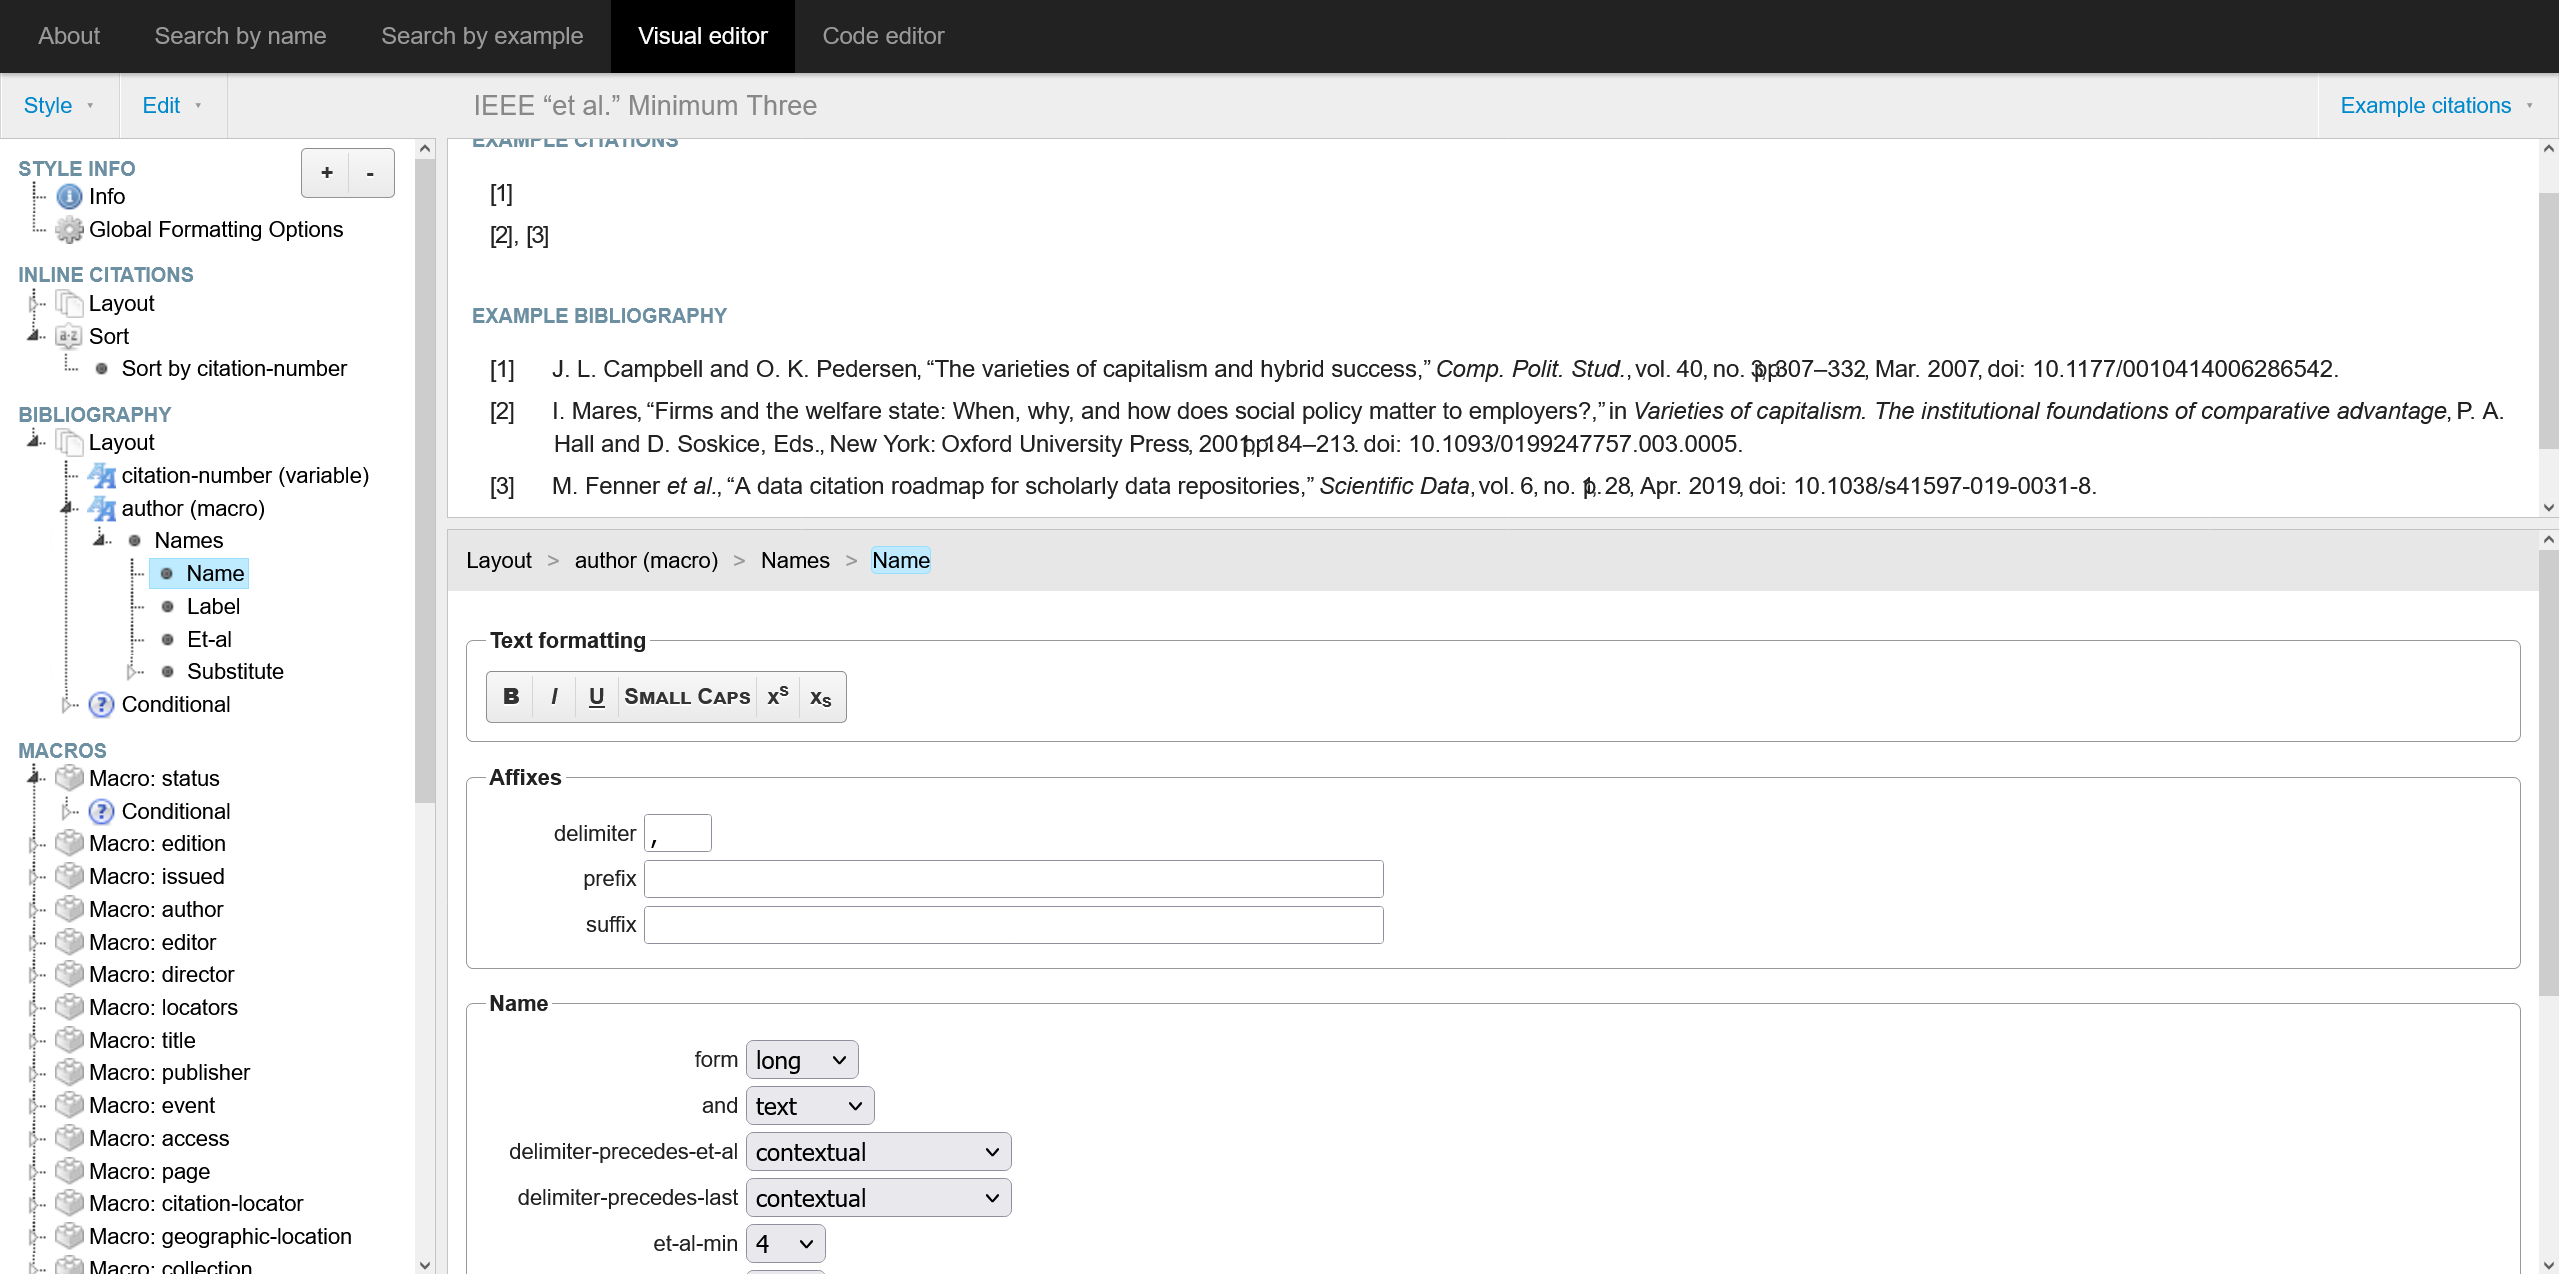
Task: Click the Macro: title cube icon
Action: coord(69,1040)
